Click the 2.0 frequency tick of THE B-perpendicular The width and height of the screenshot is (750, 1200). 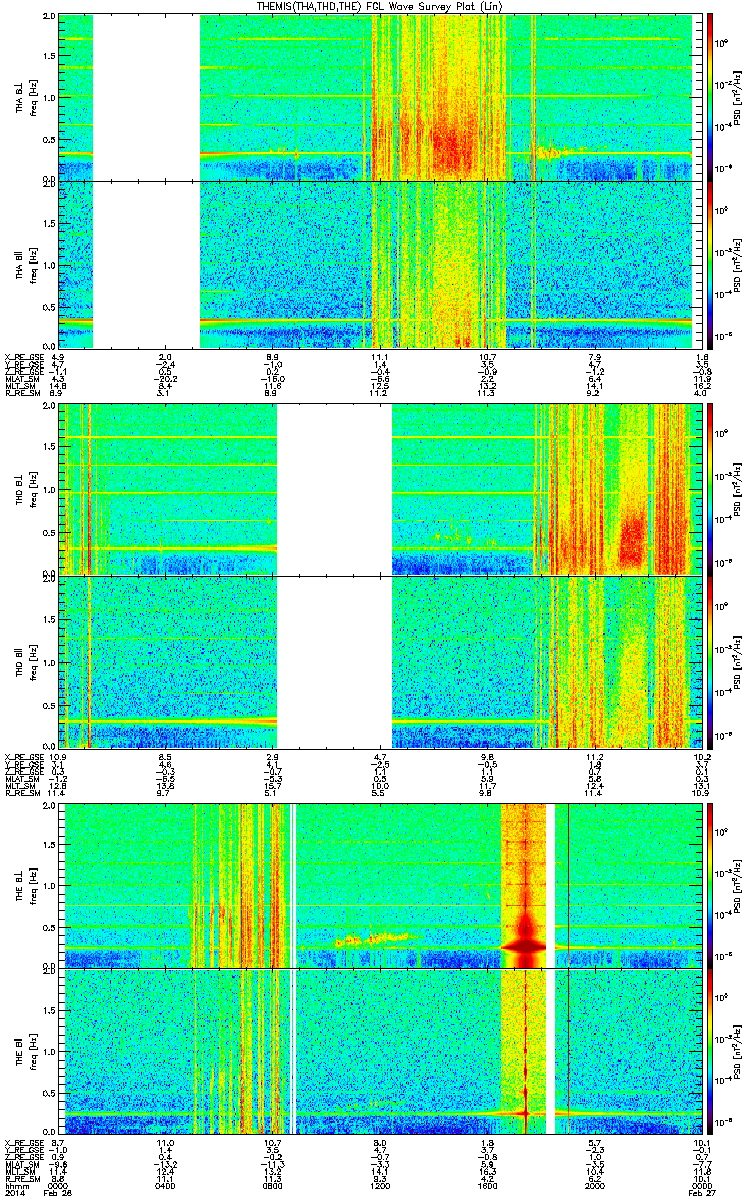50,805
